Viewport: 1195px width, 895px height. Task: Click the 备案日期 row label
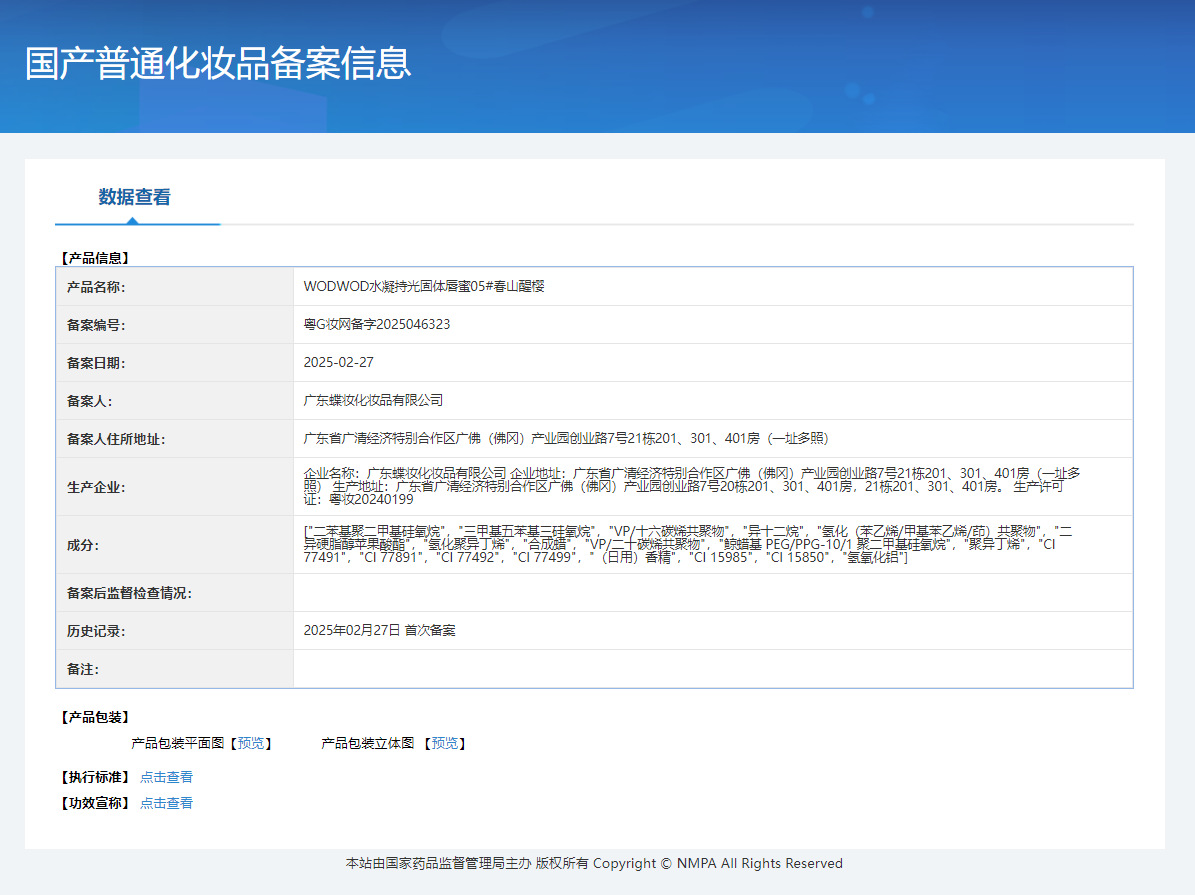point(96,364)
